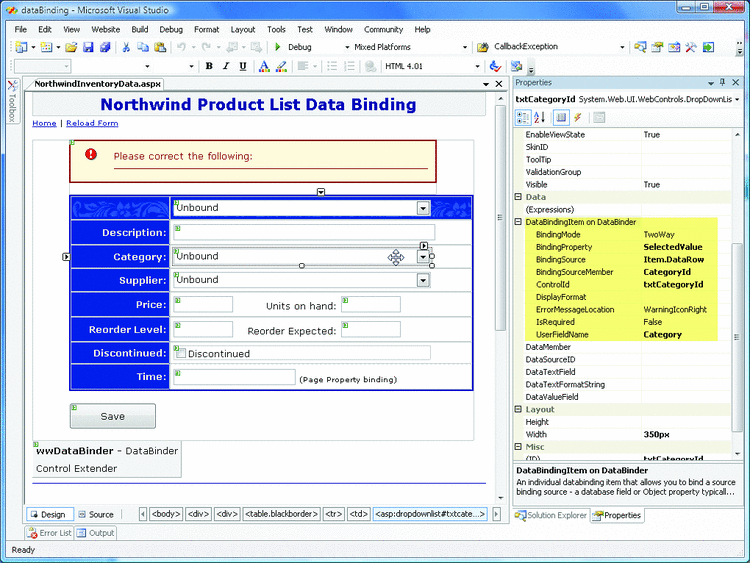The image size is (750, 563).
Task: Open the Supplier Unbound dropdown arrow
Action: (x=423, y=280)
